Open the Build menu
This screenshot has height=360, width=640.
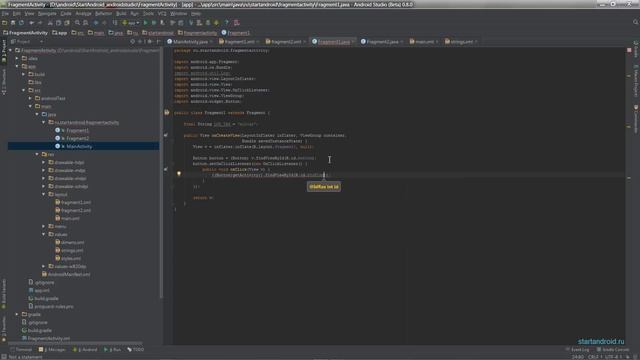tap(121, 13)
